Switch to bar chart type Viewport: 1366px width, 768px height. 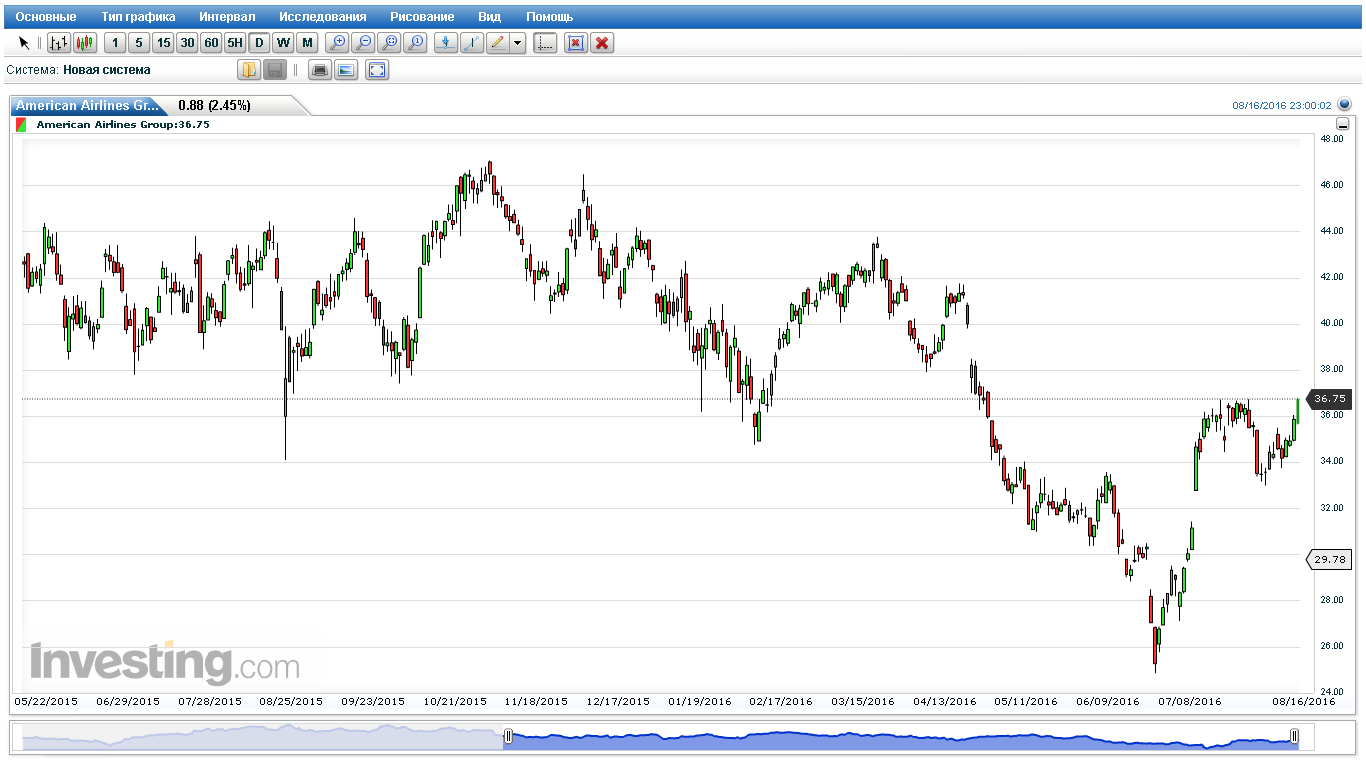pyautogui.click(x=59, y=43)
